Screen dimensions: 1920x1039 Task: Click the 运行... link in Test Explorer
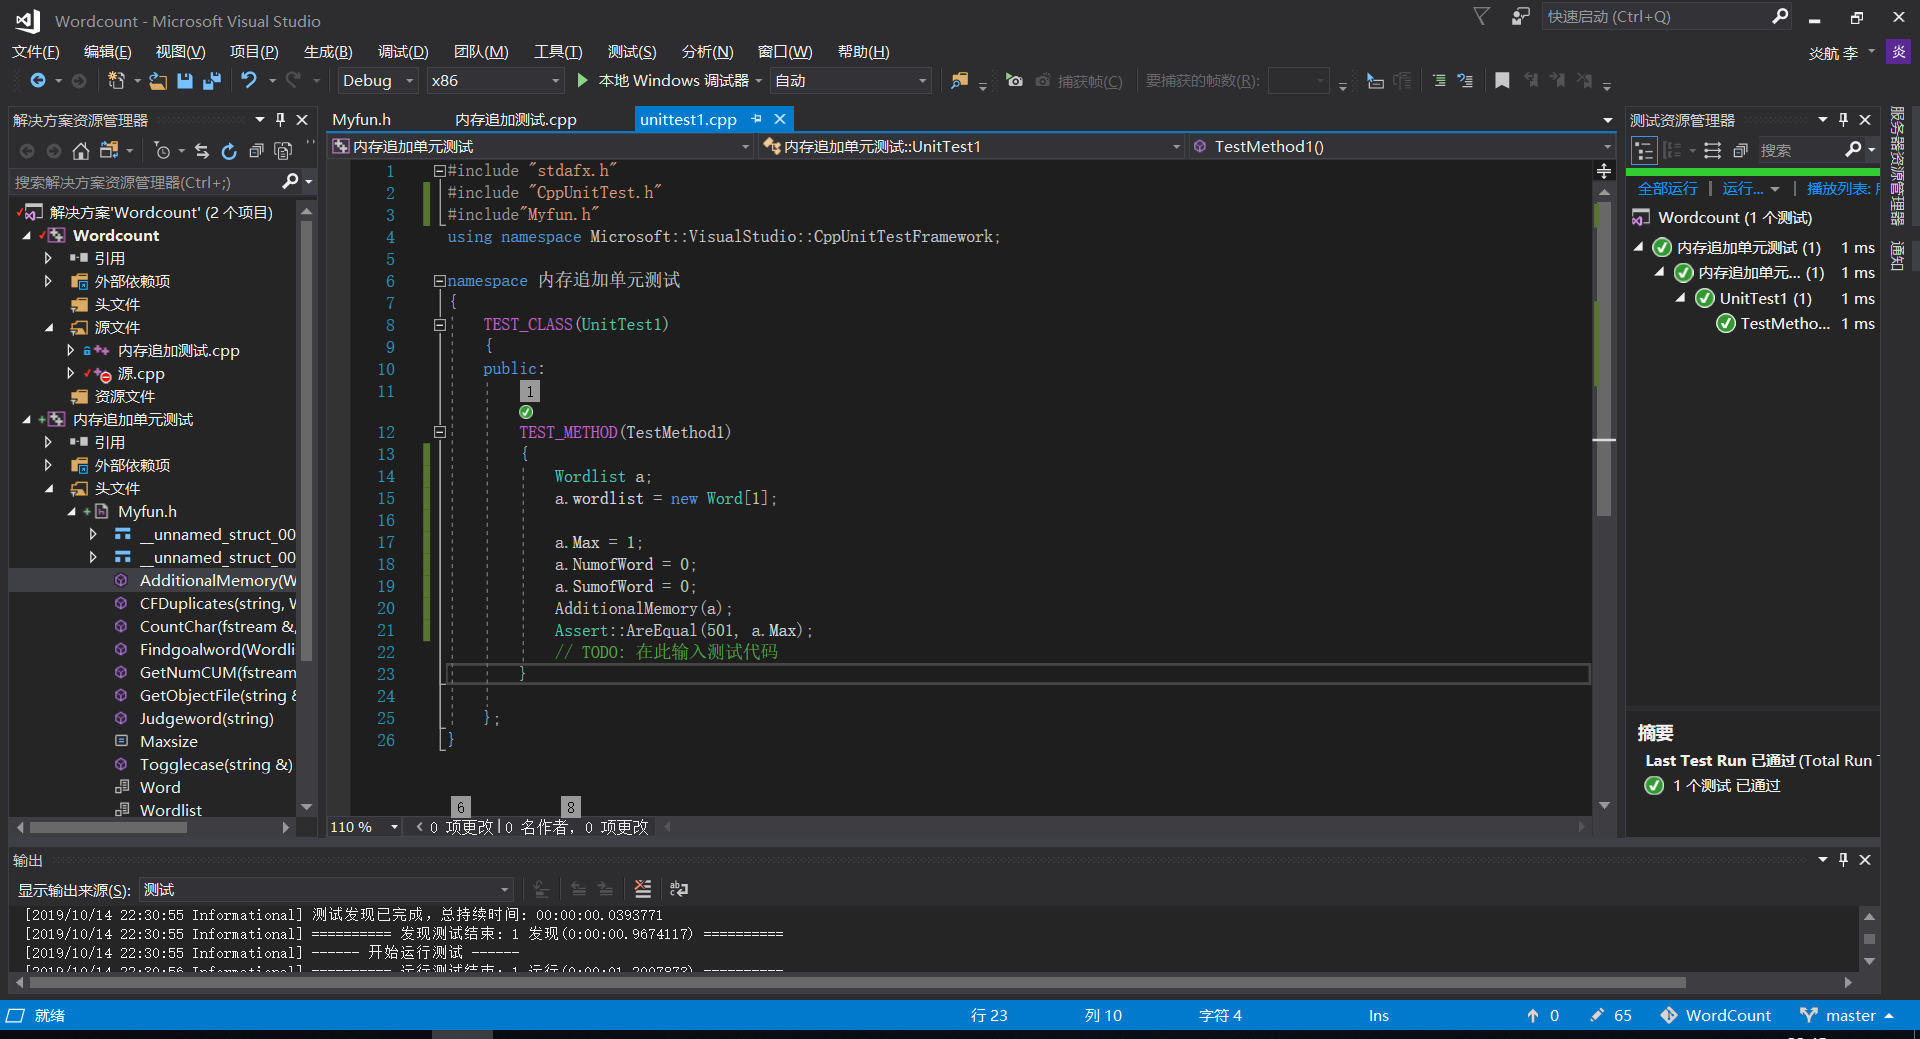pyautogui.click(x=1742, y=189)
